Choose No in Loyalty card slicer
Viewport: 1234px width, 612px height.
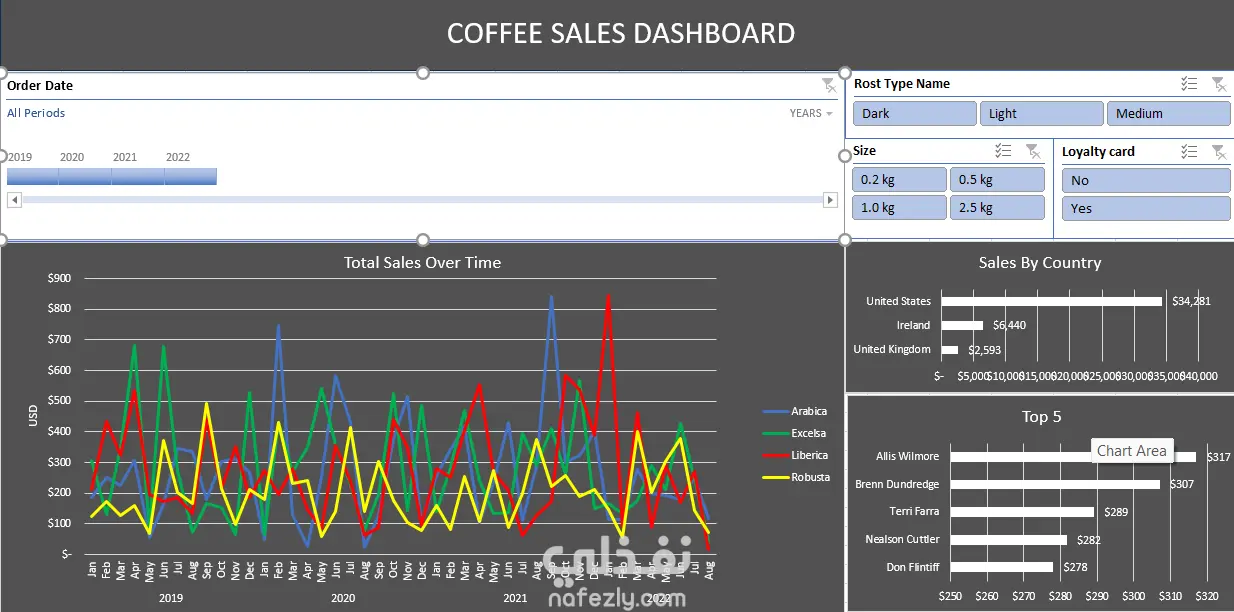point(1146,180)
